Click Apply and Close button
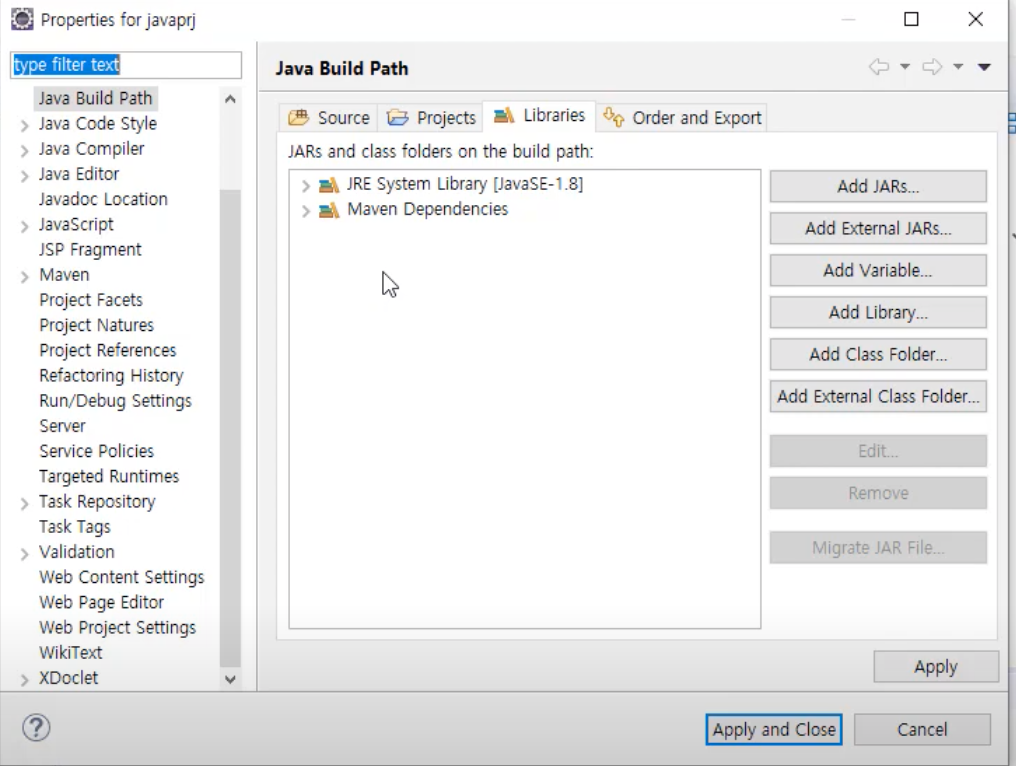Viewport: 1016px width, 766px height. [774, 730]
